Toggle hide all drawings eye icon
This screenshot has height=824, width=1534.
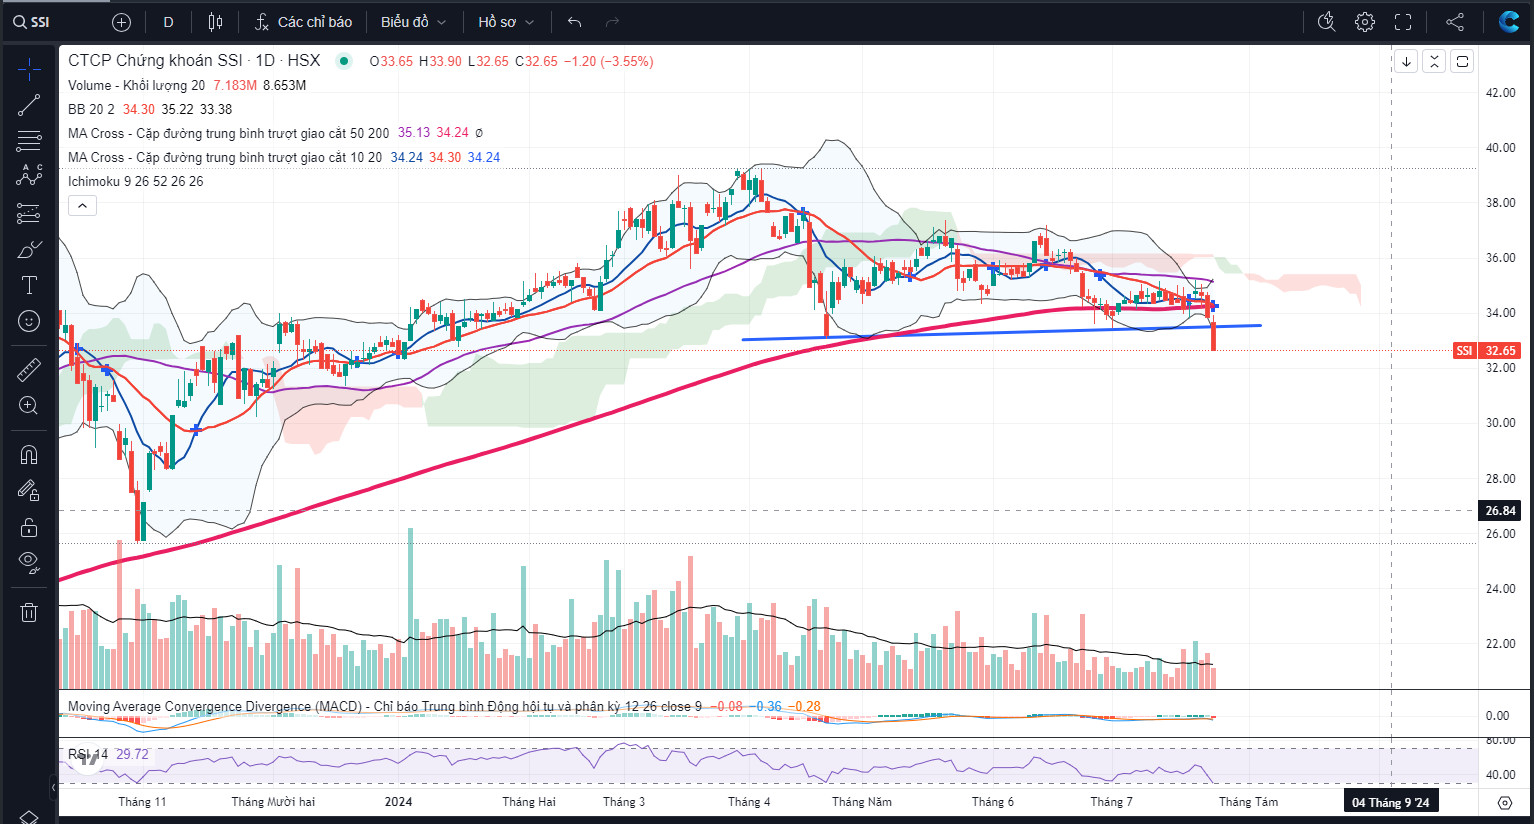tap(29, 563)
